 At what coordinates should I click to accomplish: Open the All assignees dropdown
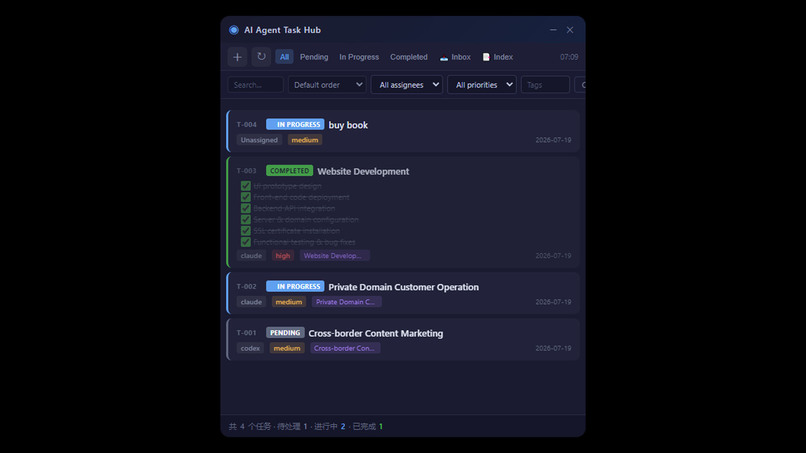pyautogui.click(x=407, y=85)
